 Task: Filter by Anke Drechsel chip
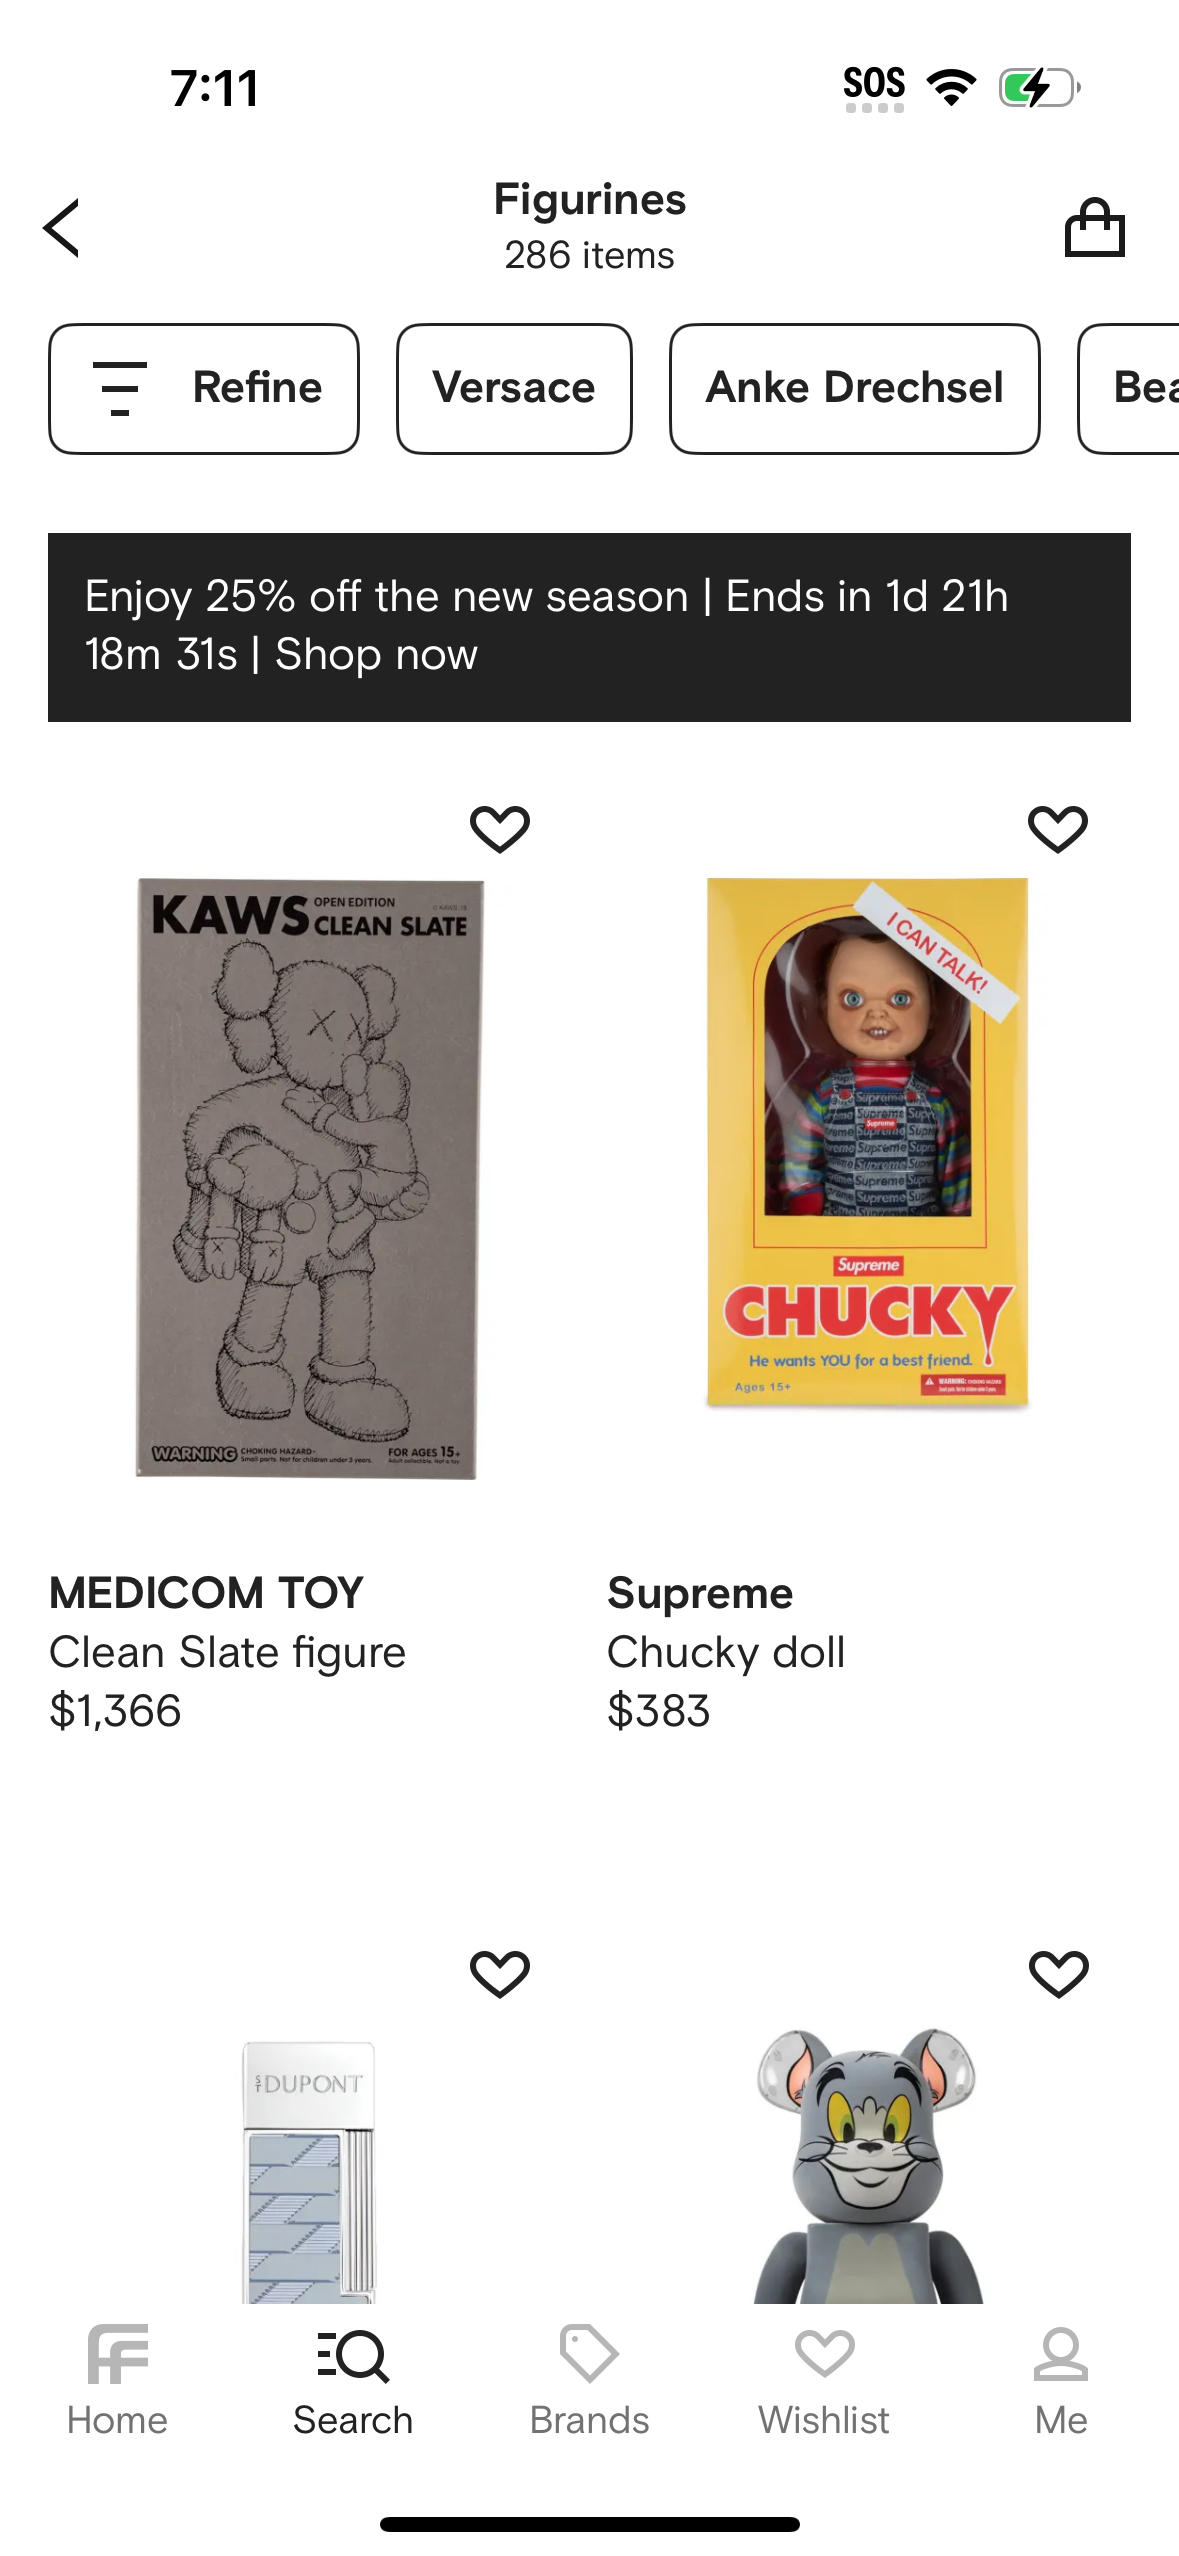[854, 388]
